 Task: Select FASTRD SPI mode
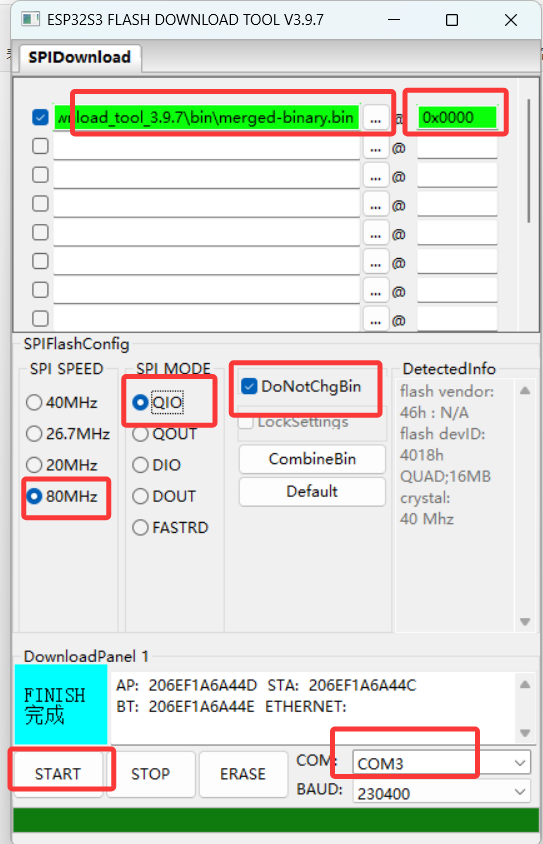pyautogui.click(x=171, y=528)
